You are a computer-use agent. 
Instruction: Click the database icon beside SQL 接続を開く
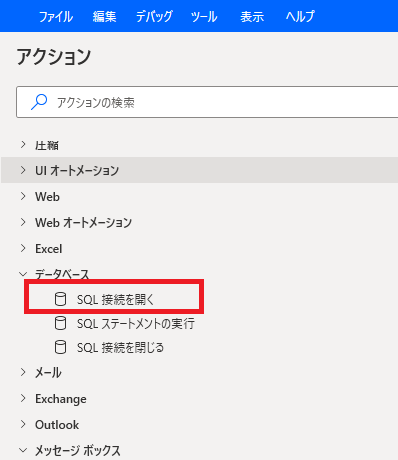(x=60, y=299)
